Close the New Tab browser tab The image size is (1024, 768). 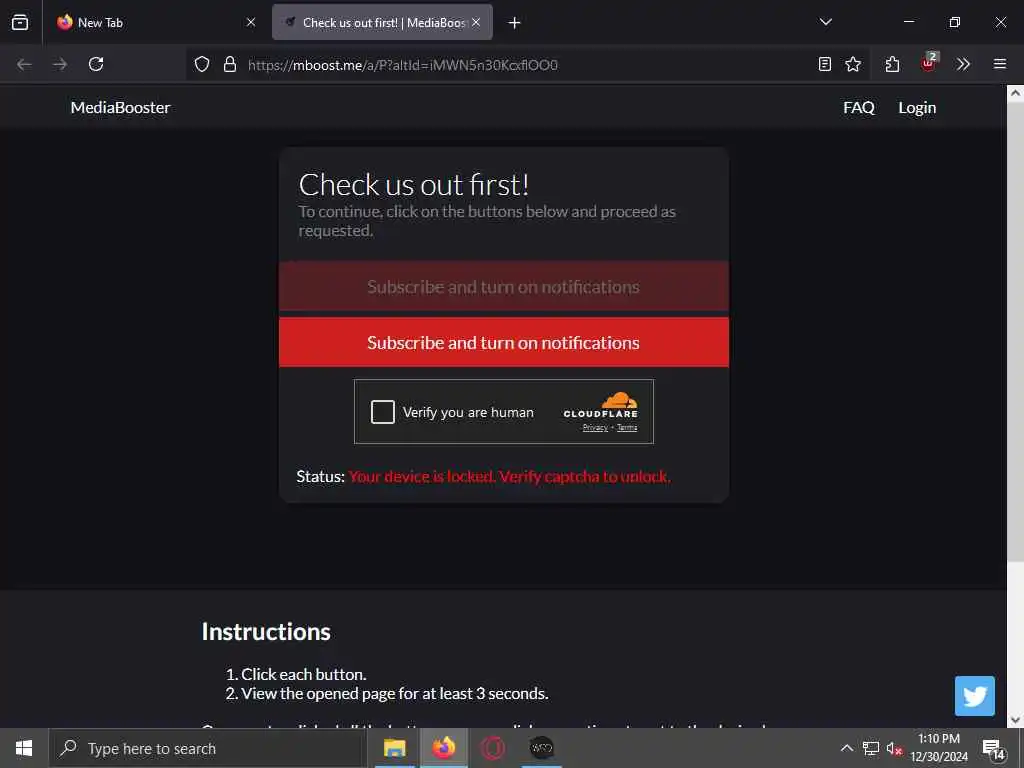(x=251, y=22)
